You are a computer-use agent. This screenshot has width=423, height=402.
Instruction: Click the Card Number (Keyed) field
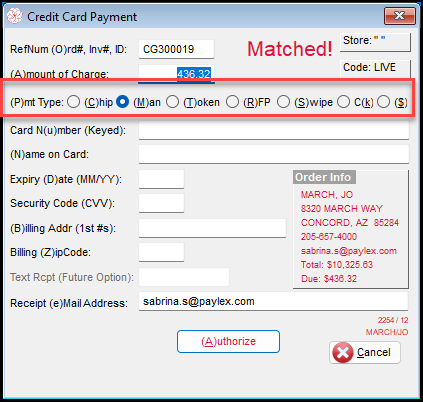(x=274, y=130)
